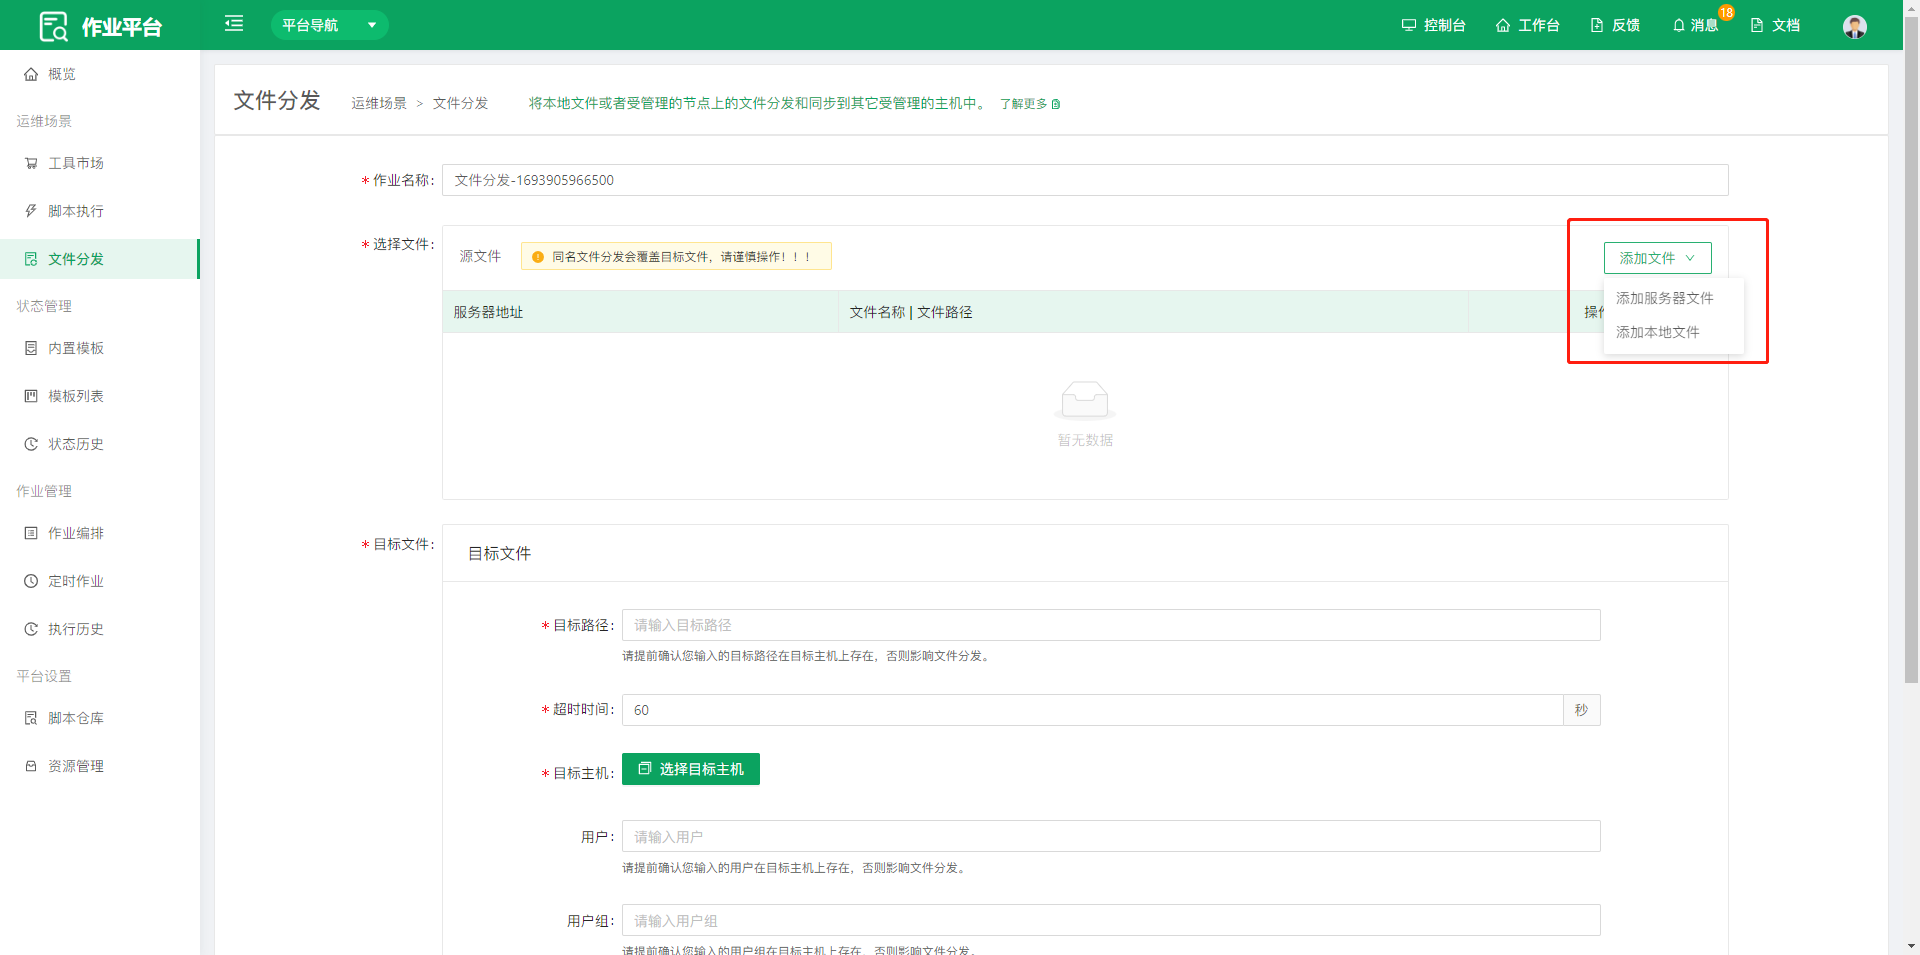This screenshot has height=955, width=1920.
Task: Click the 内置模板 document icon
Action: (x=31, y=348)
